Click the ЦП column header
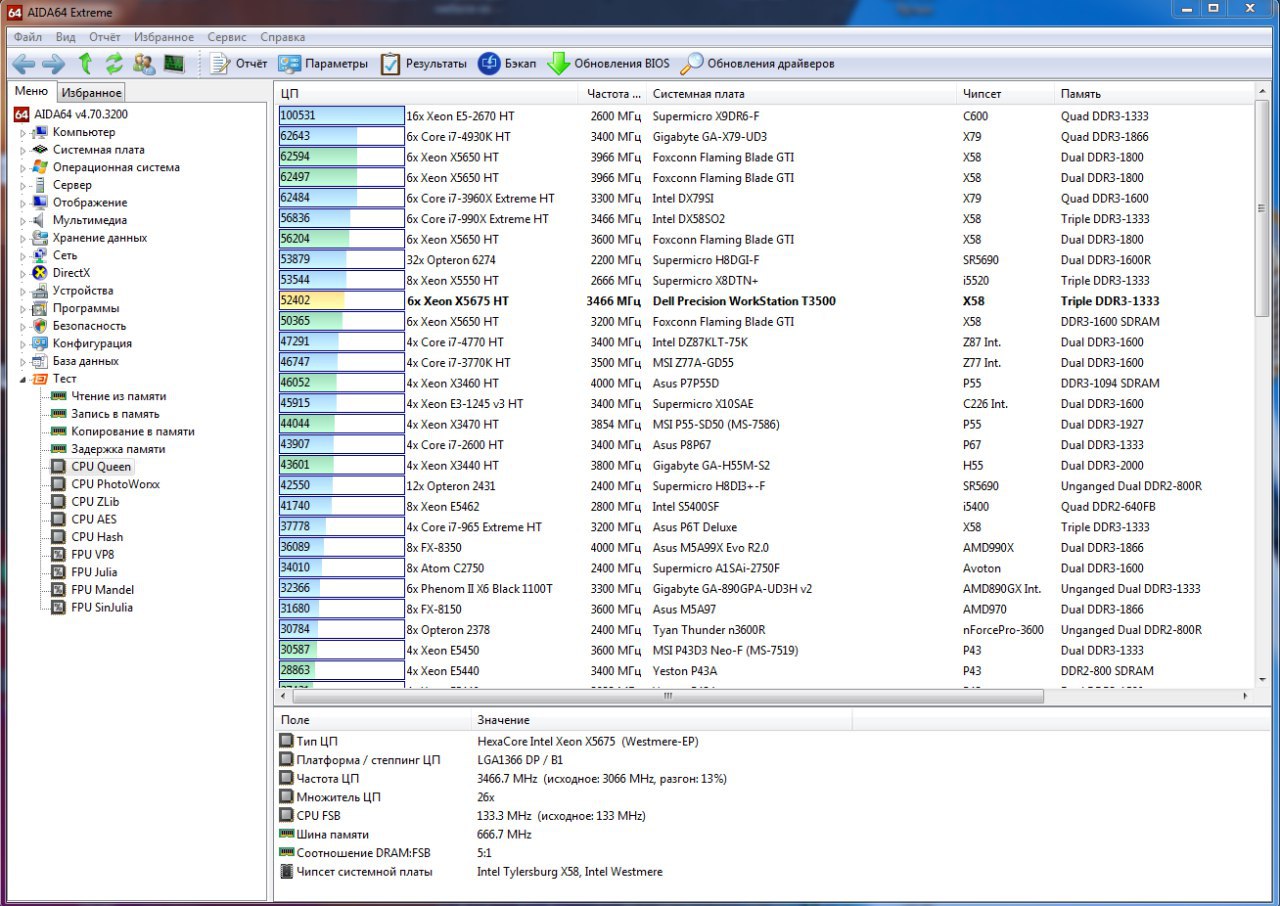The height and width of the screenshot is (906, 1280). click(x=427, y=94)
